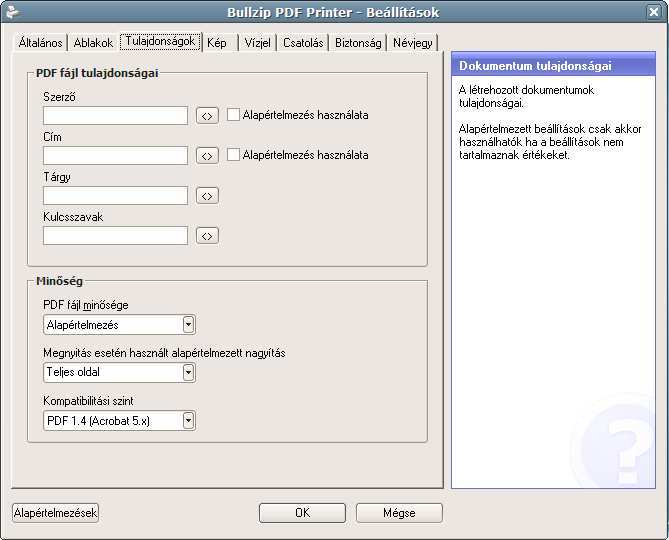Cancel with the Mégse button
Screen dimensions: 669x540
coord(399,513)
